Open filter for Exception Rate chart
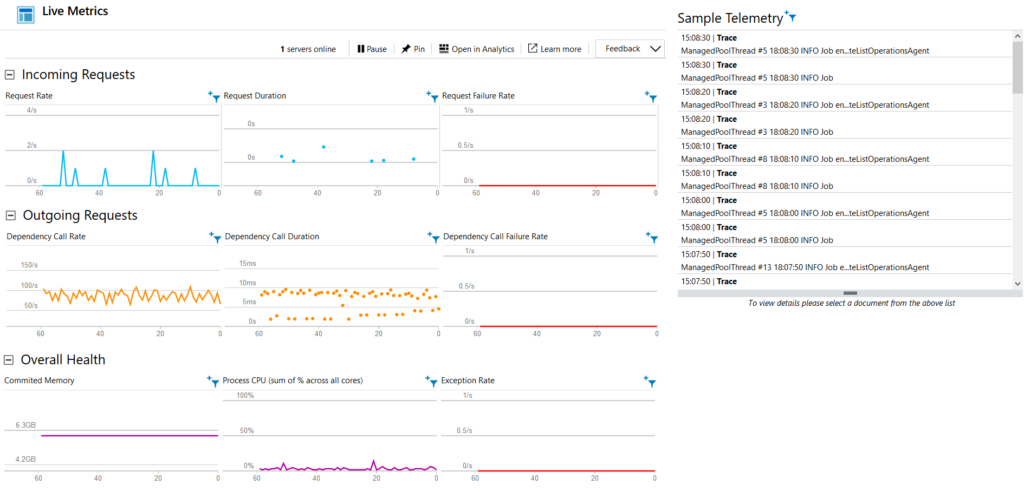The width and height of the screenshot is (1024, 498). [650, 381]
